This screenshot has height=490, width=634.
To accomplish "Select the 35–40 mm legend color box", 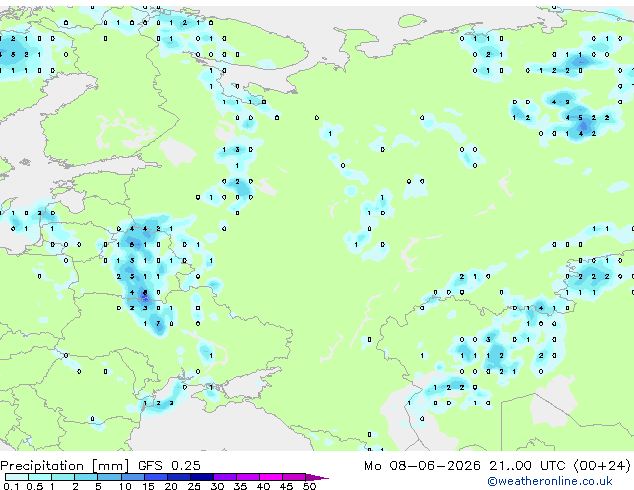I will point(247,477).
